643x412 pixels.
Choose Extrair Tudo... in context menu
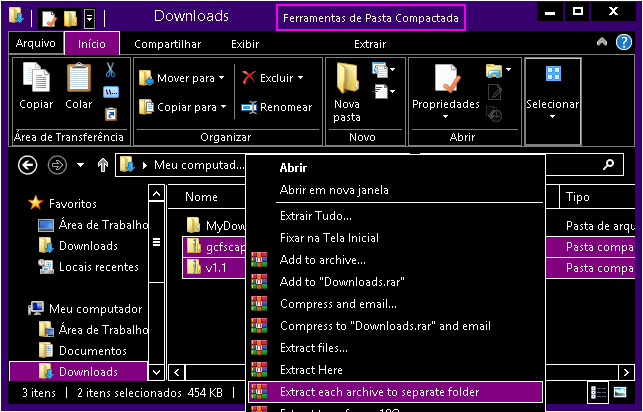tap(395, 216)
